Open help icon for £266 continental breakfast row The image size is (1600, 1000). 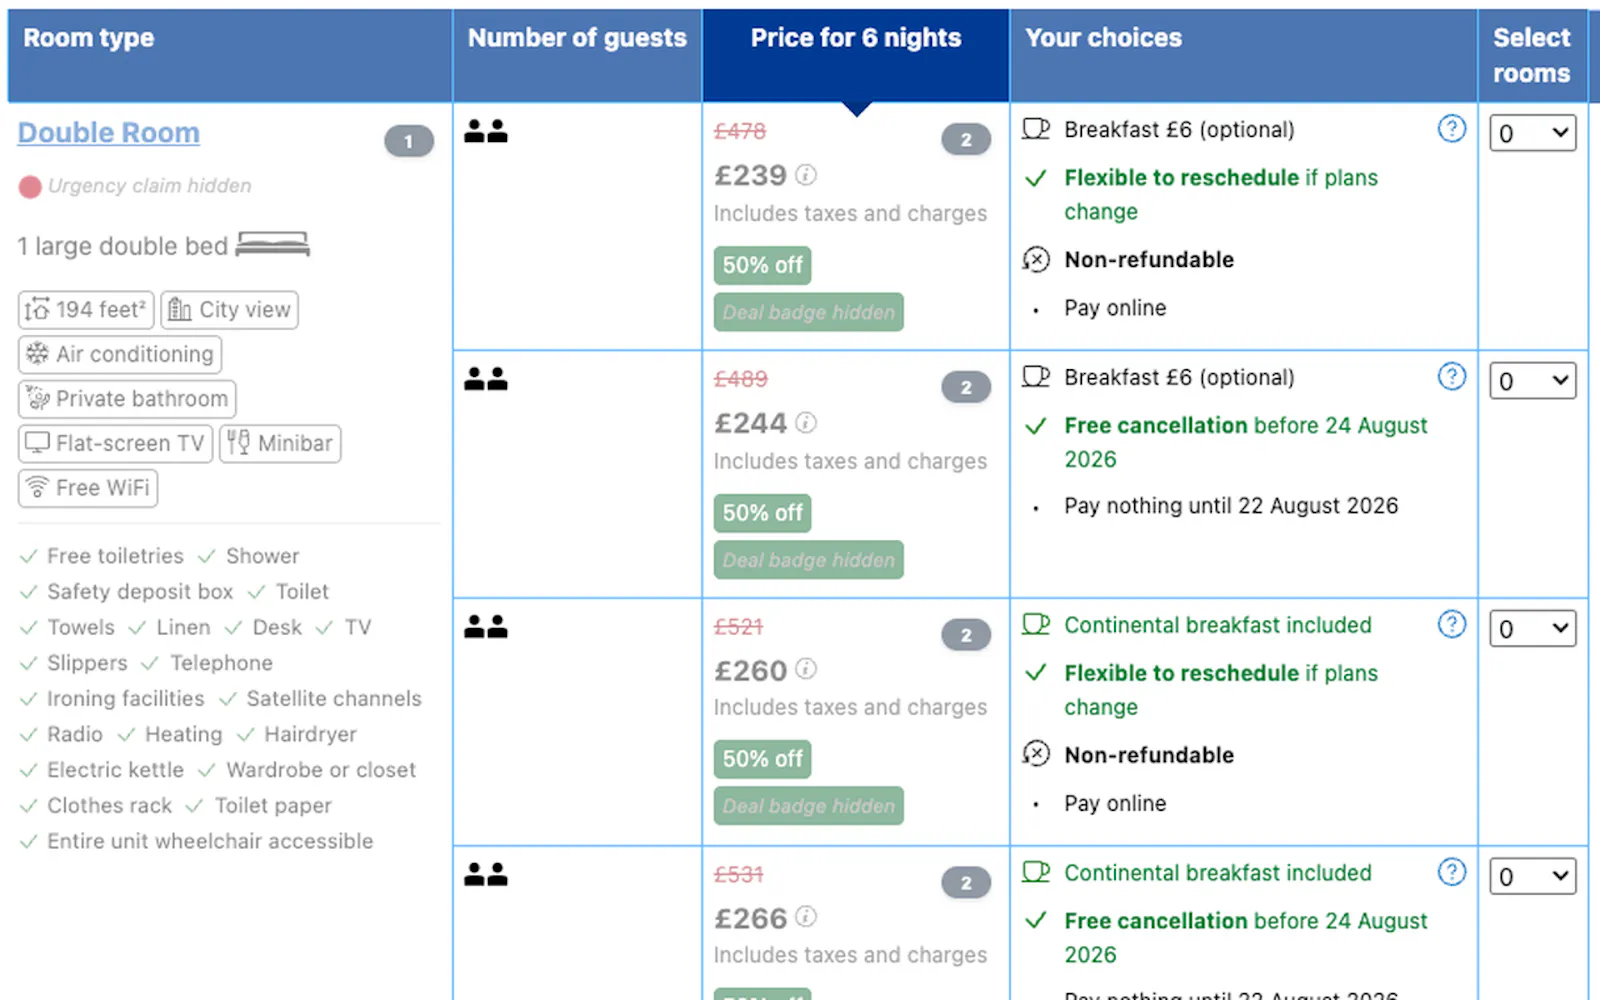[1452, 872]
